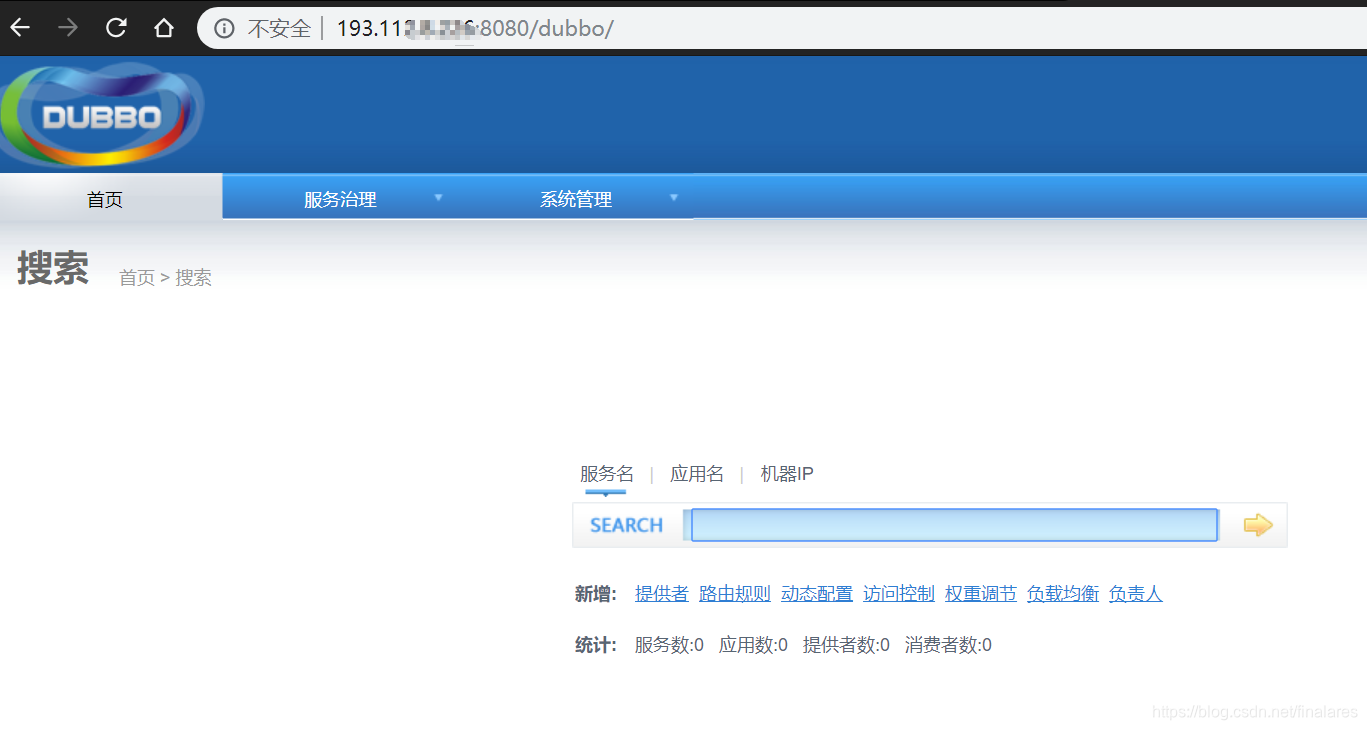Click the address bar URL
The width and height of the screenshot is (1367, 730).
[475, 28]
